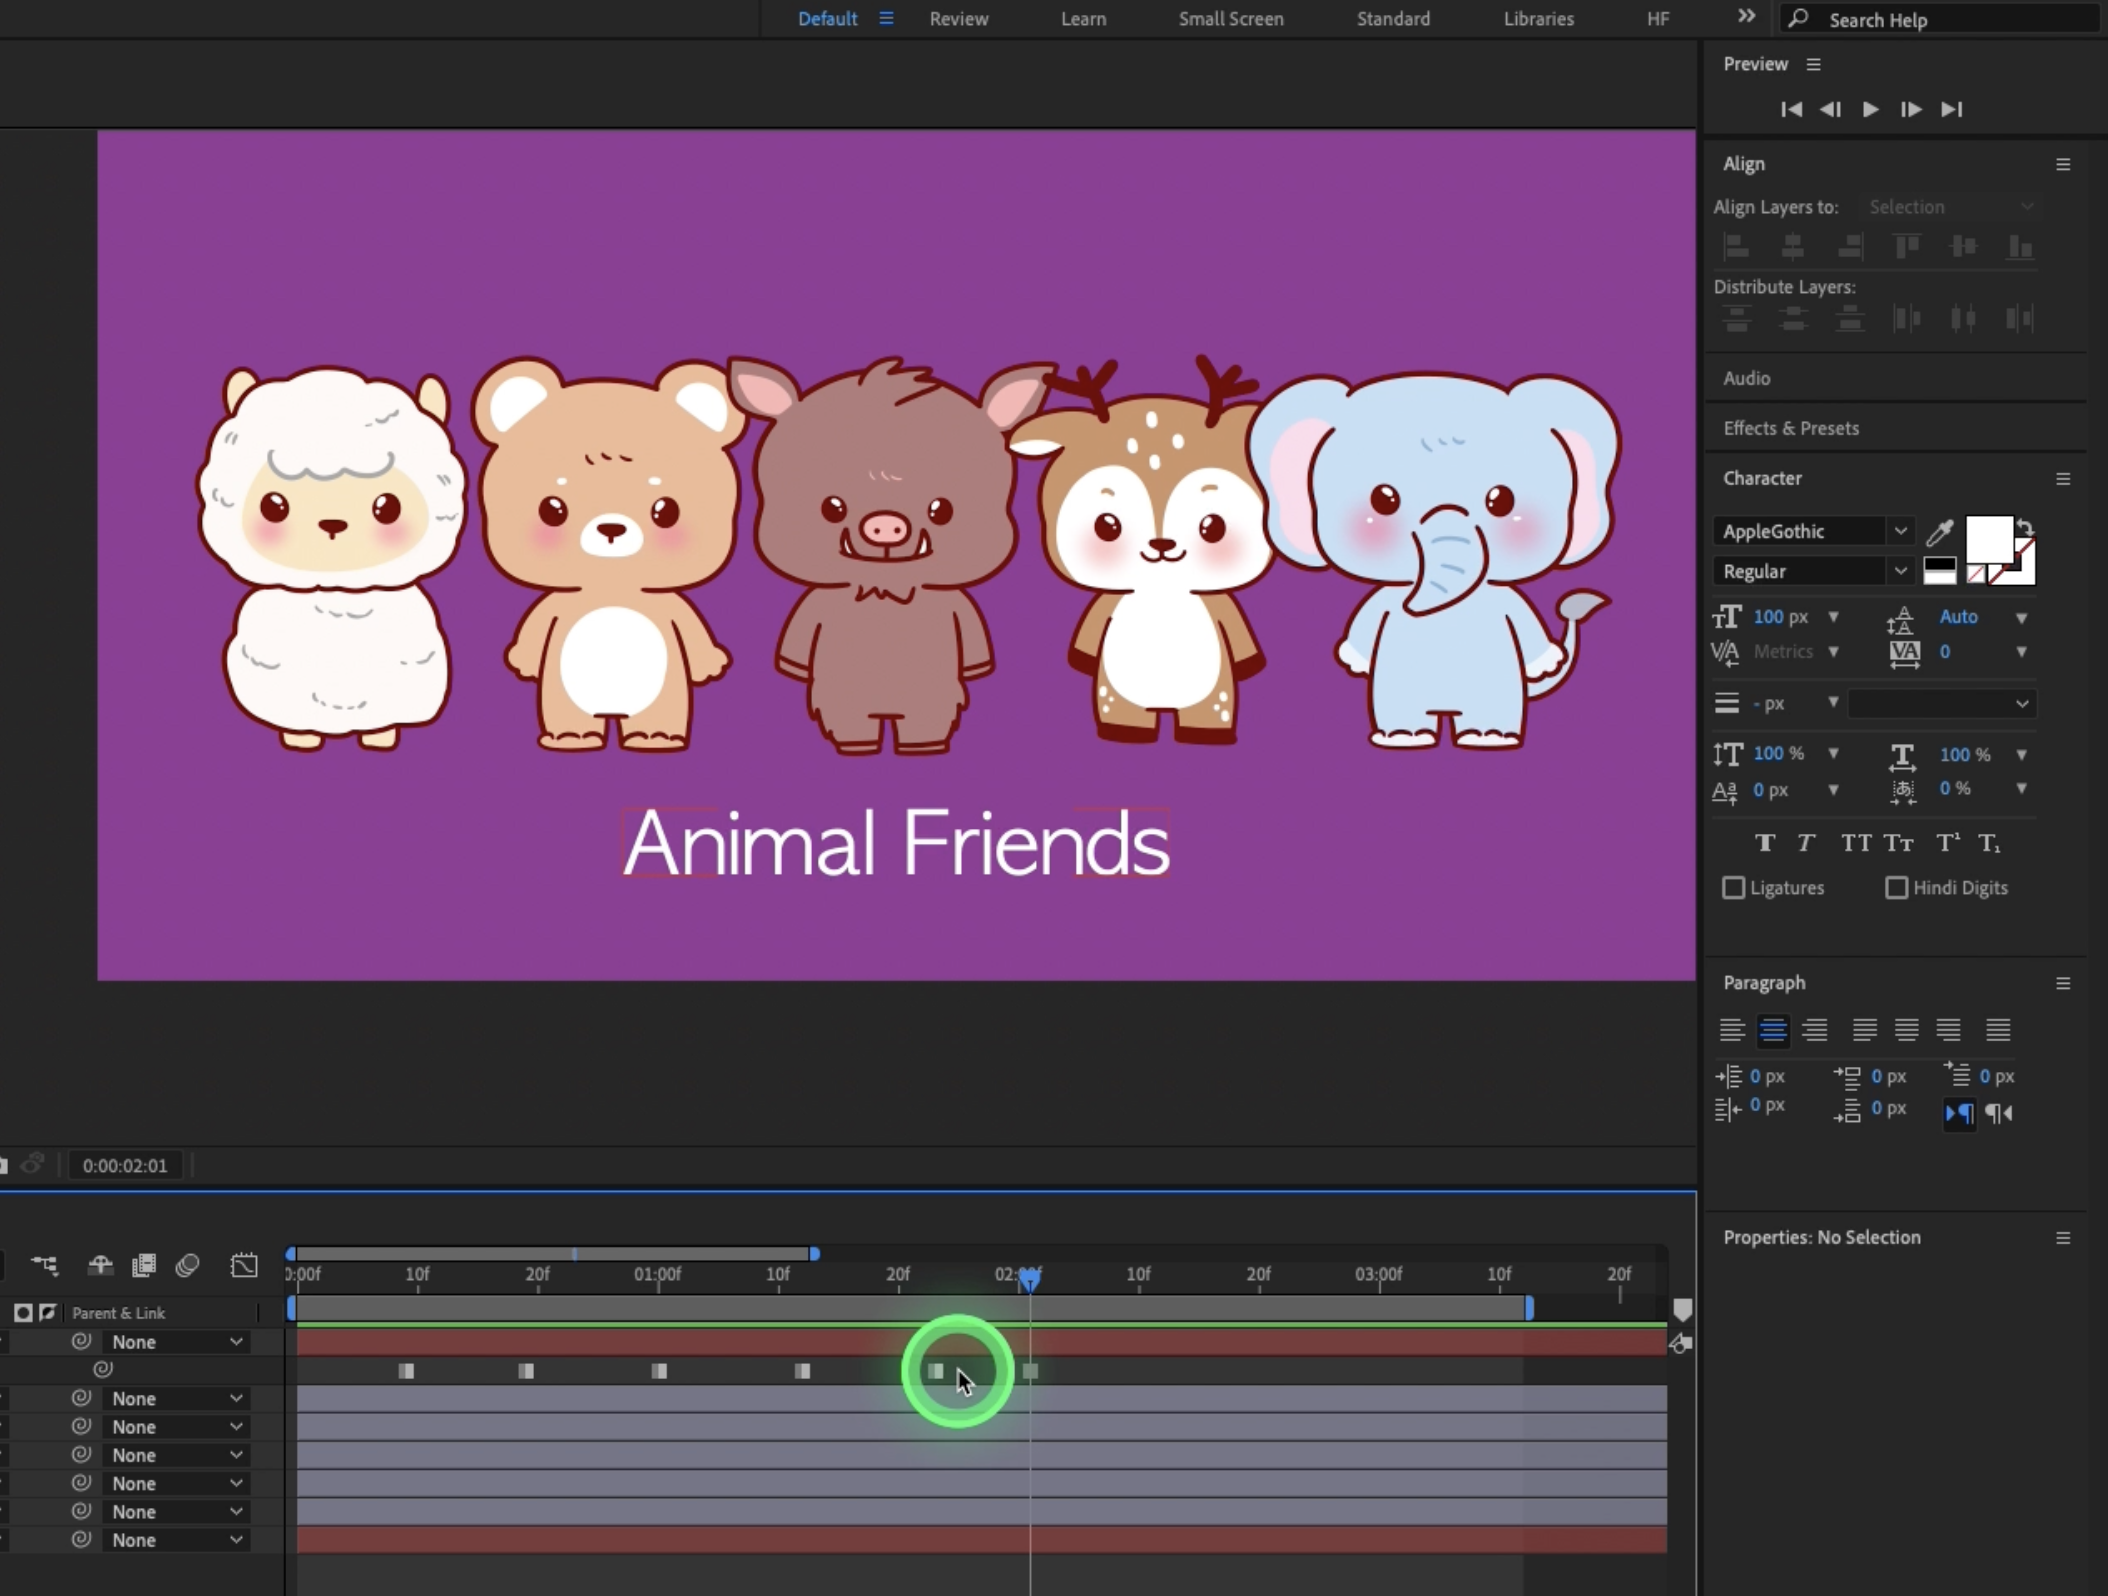
Task: Click the Motion Blur enable icon
Action: (187, 1265)
